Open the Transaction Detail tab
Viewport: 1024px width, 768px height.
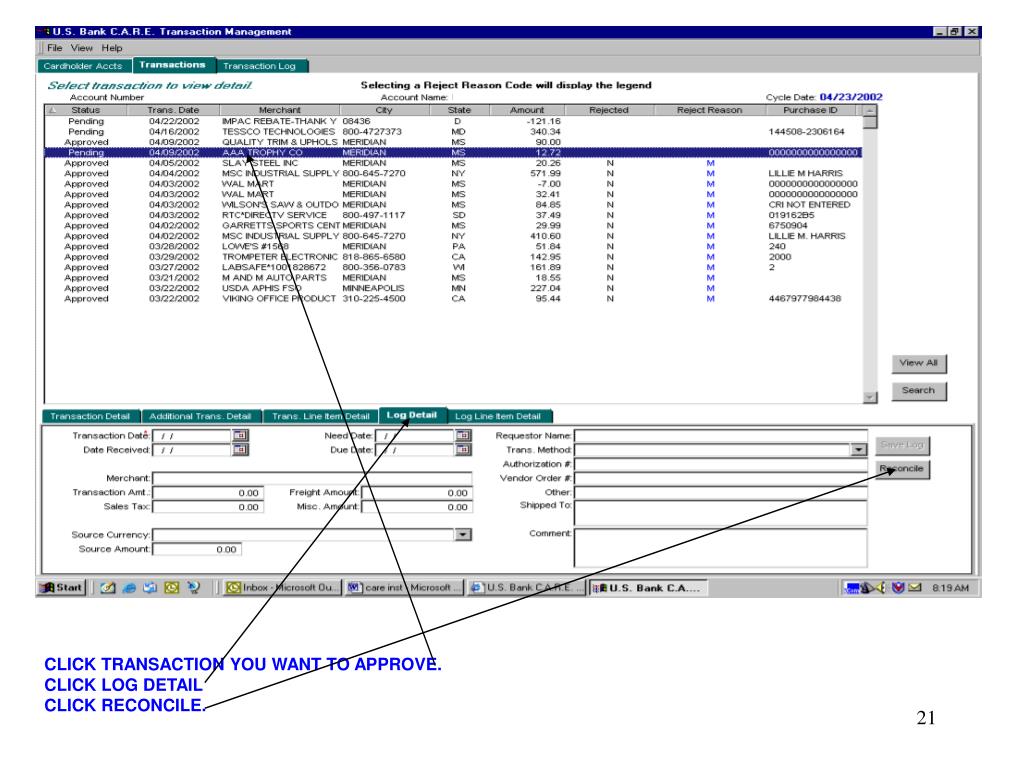click(90, 417)
